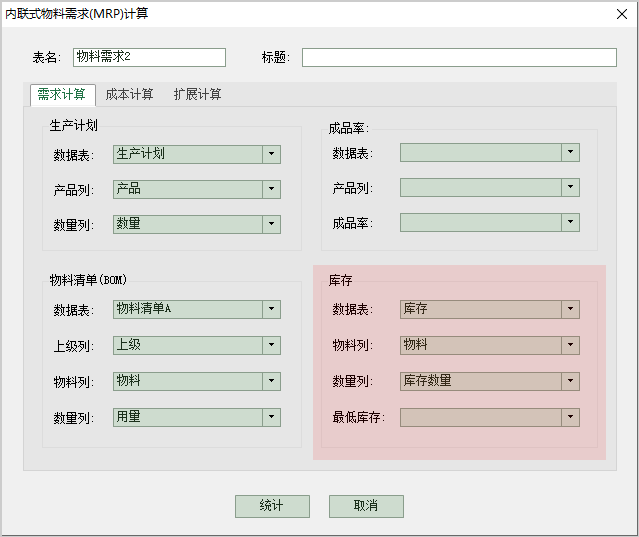Expand 库存 物料列 dropdown

(x=570, y=345)
